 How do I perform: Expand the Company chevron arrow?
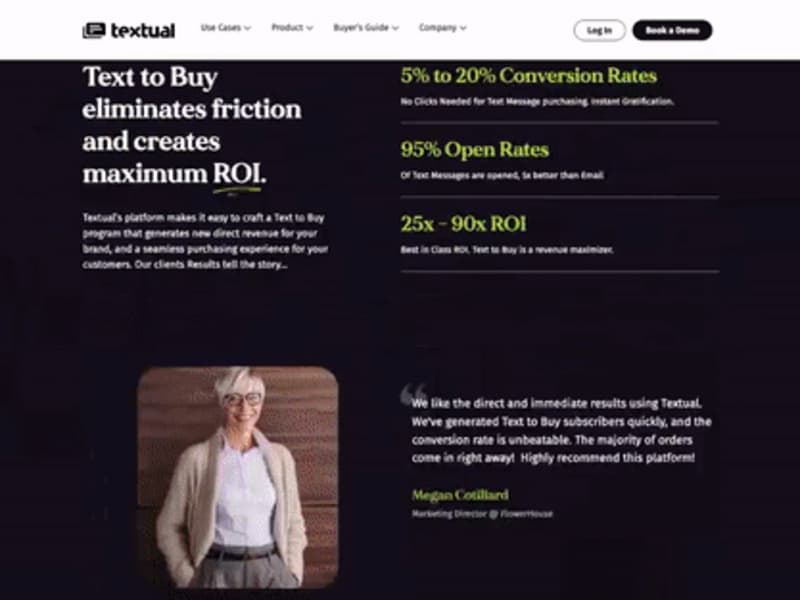[x=463, y=28]
